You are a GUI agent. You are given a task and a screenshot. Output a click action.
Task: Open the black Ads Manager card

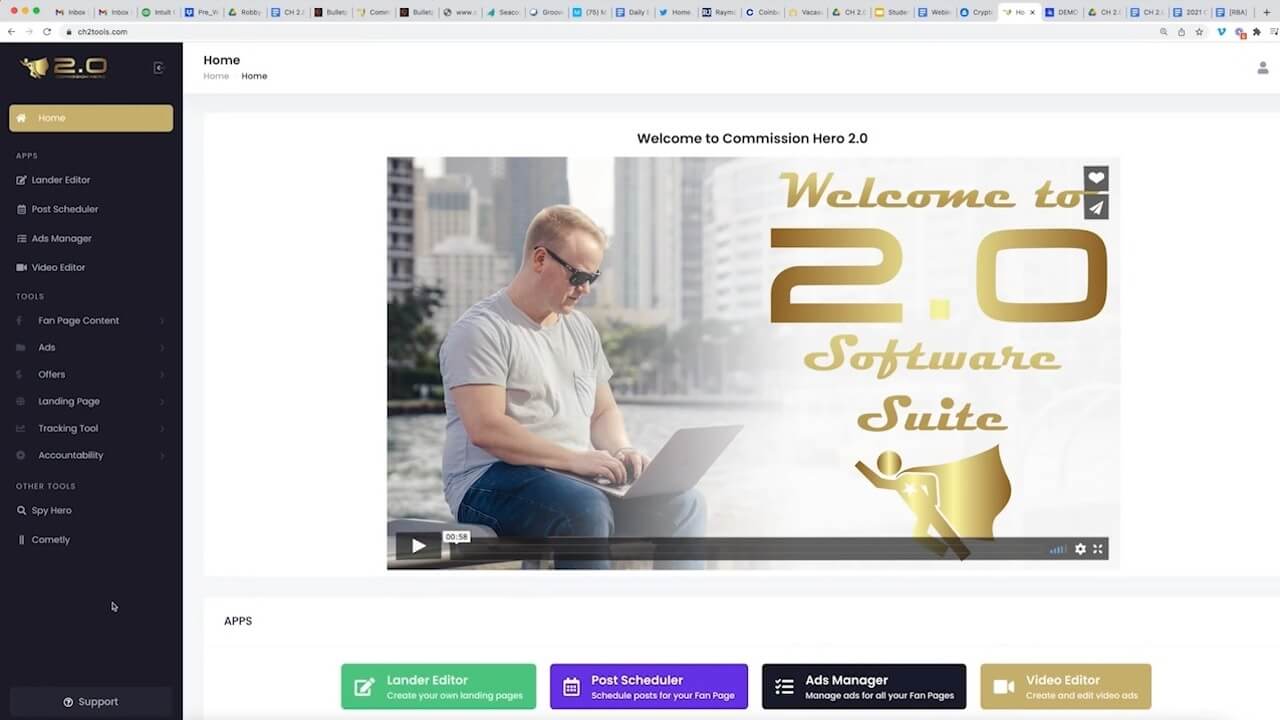pos(864,687)
